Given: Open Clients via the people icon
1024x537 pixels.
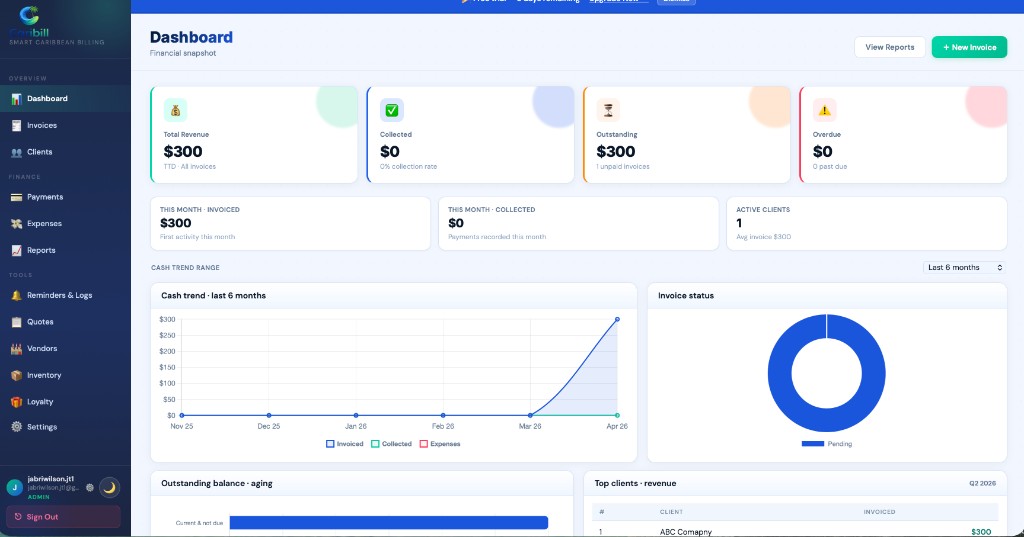Looking at the screenshot, I should point(16,152).
